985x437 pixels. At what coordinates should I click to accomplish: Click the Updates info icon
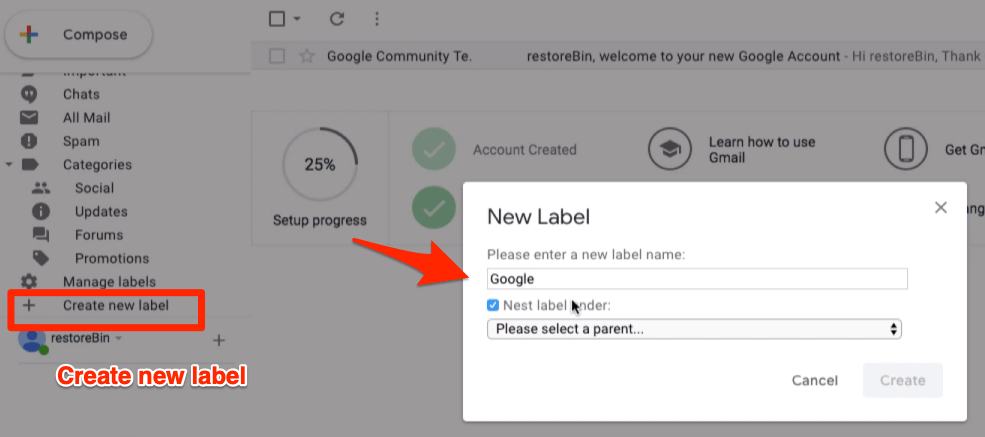point(41,212)
